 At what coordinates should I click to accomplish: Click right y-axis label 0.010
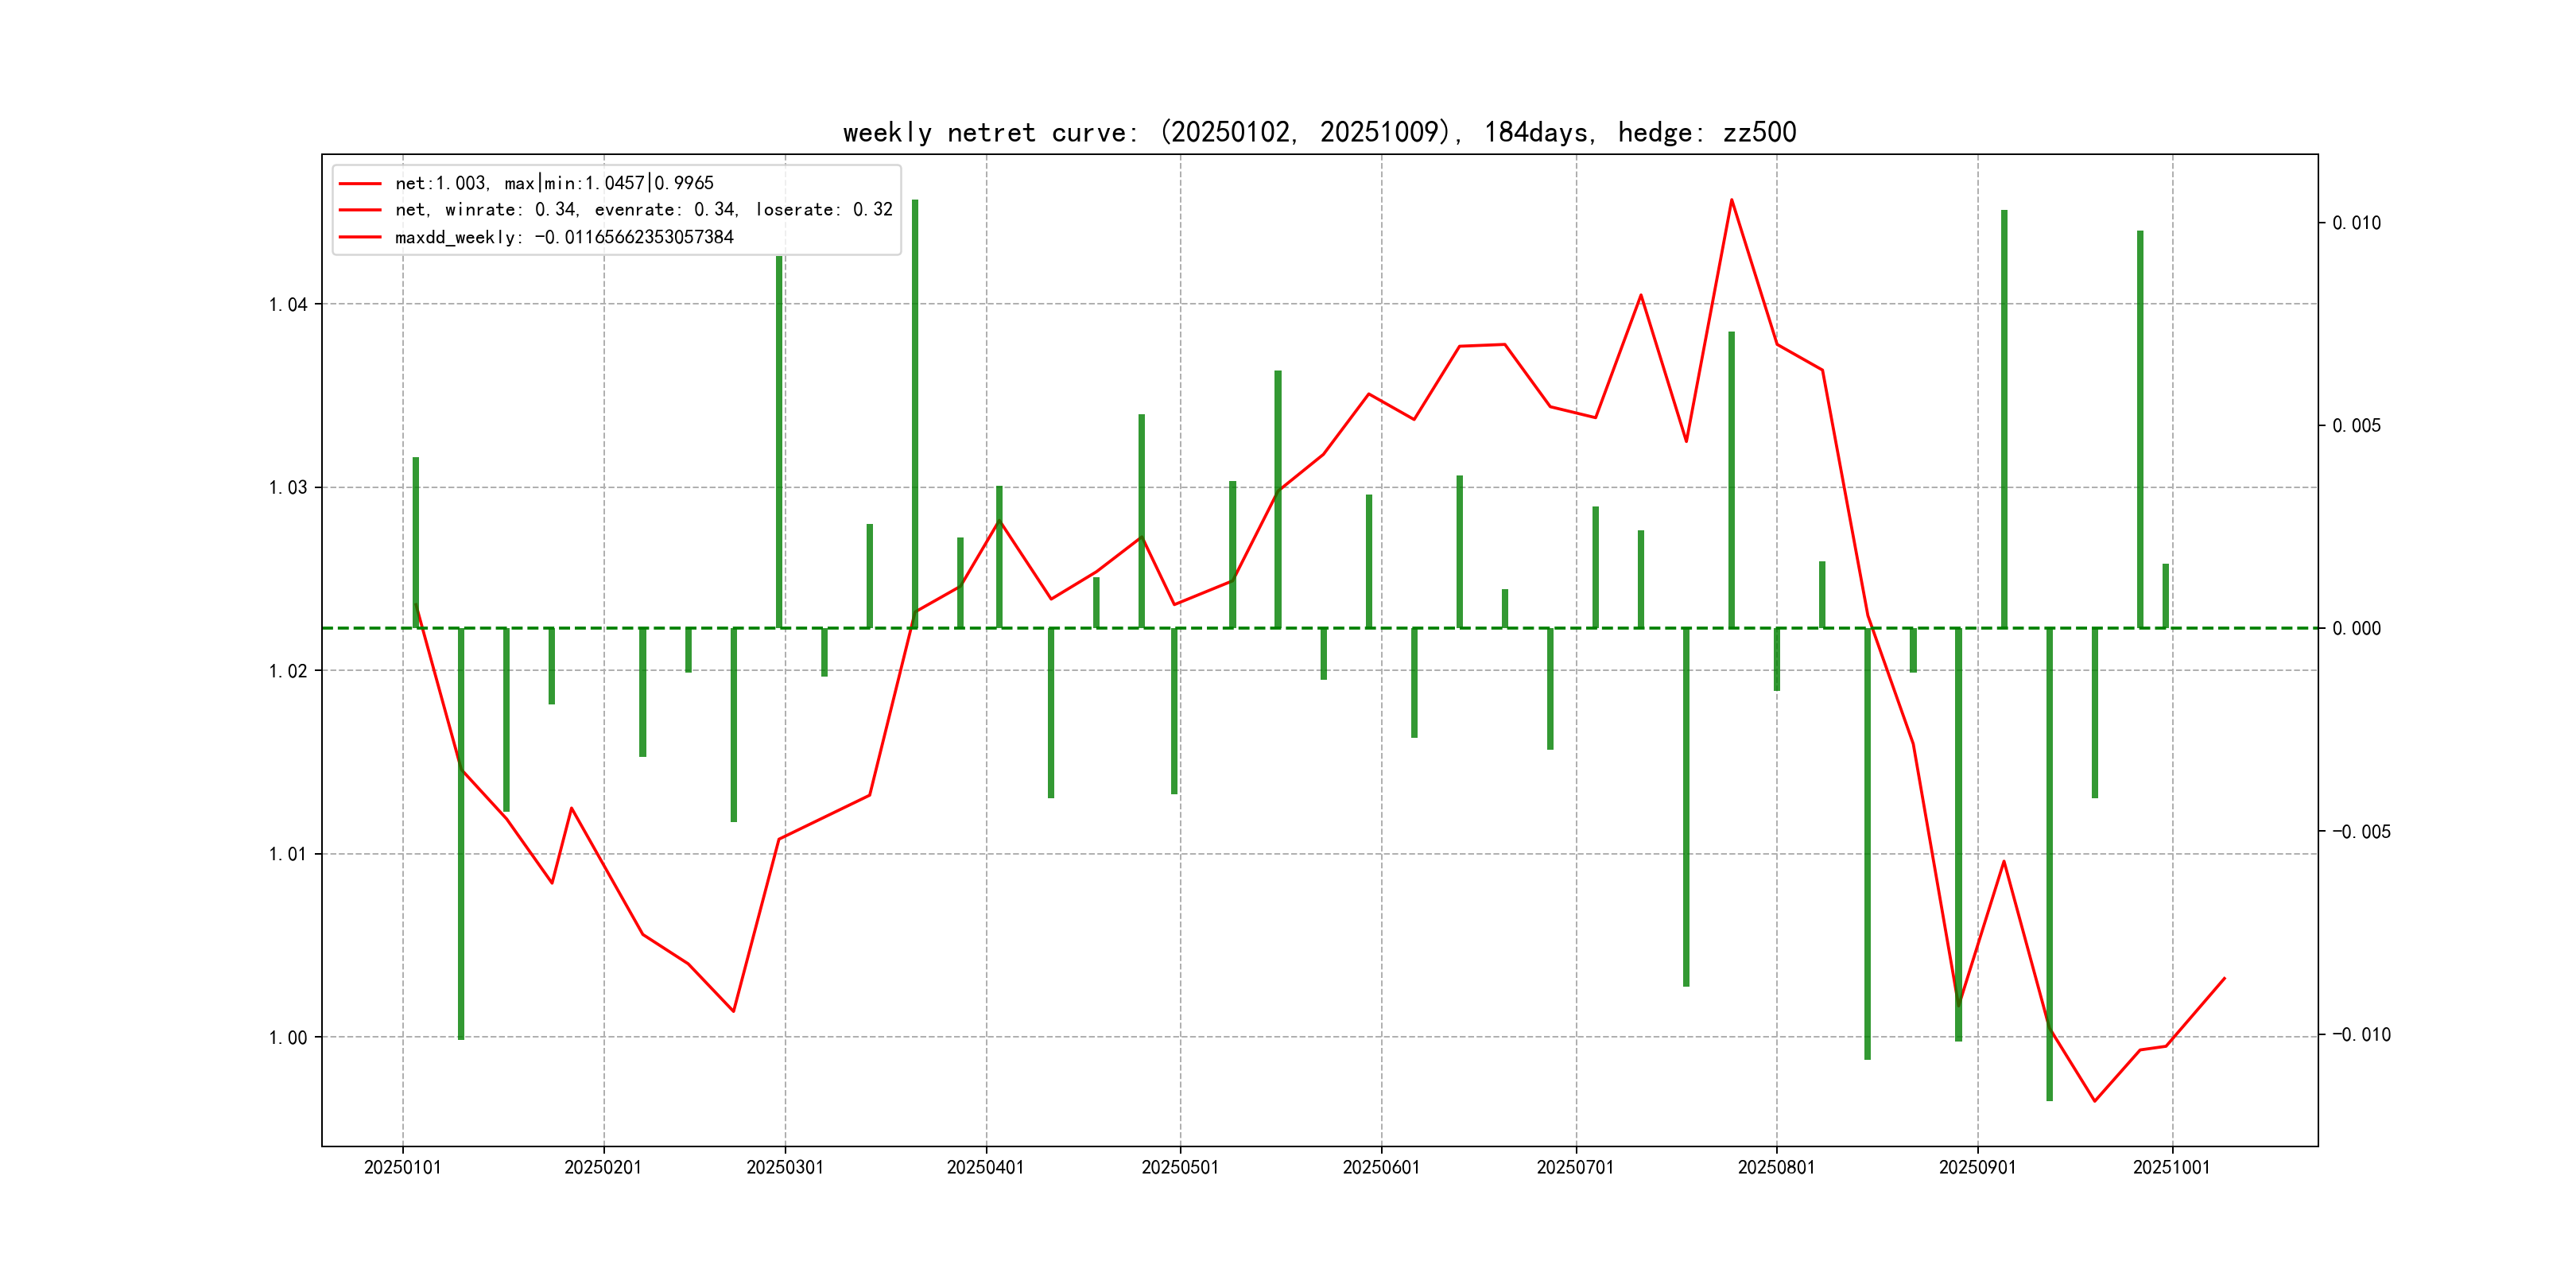2357,223
